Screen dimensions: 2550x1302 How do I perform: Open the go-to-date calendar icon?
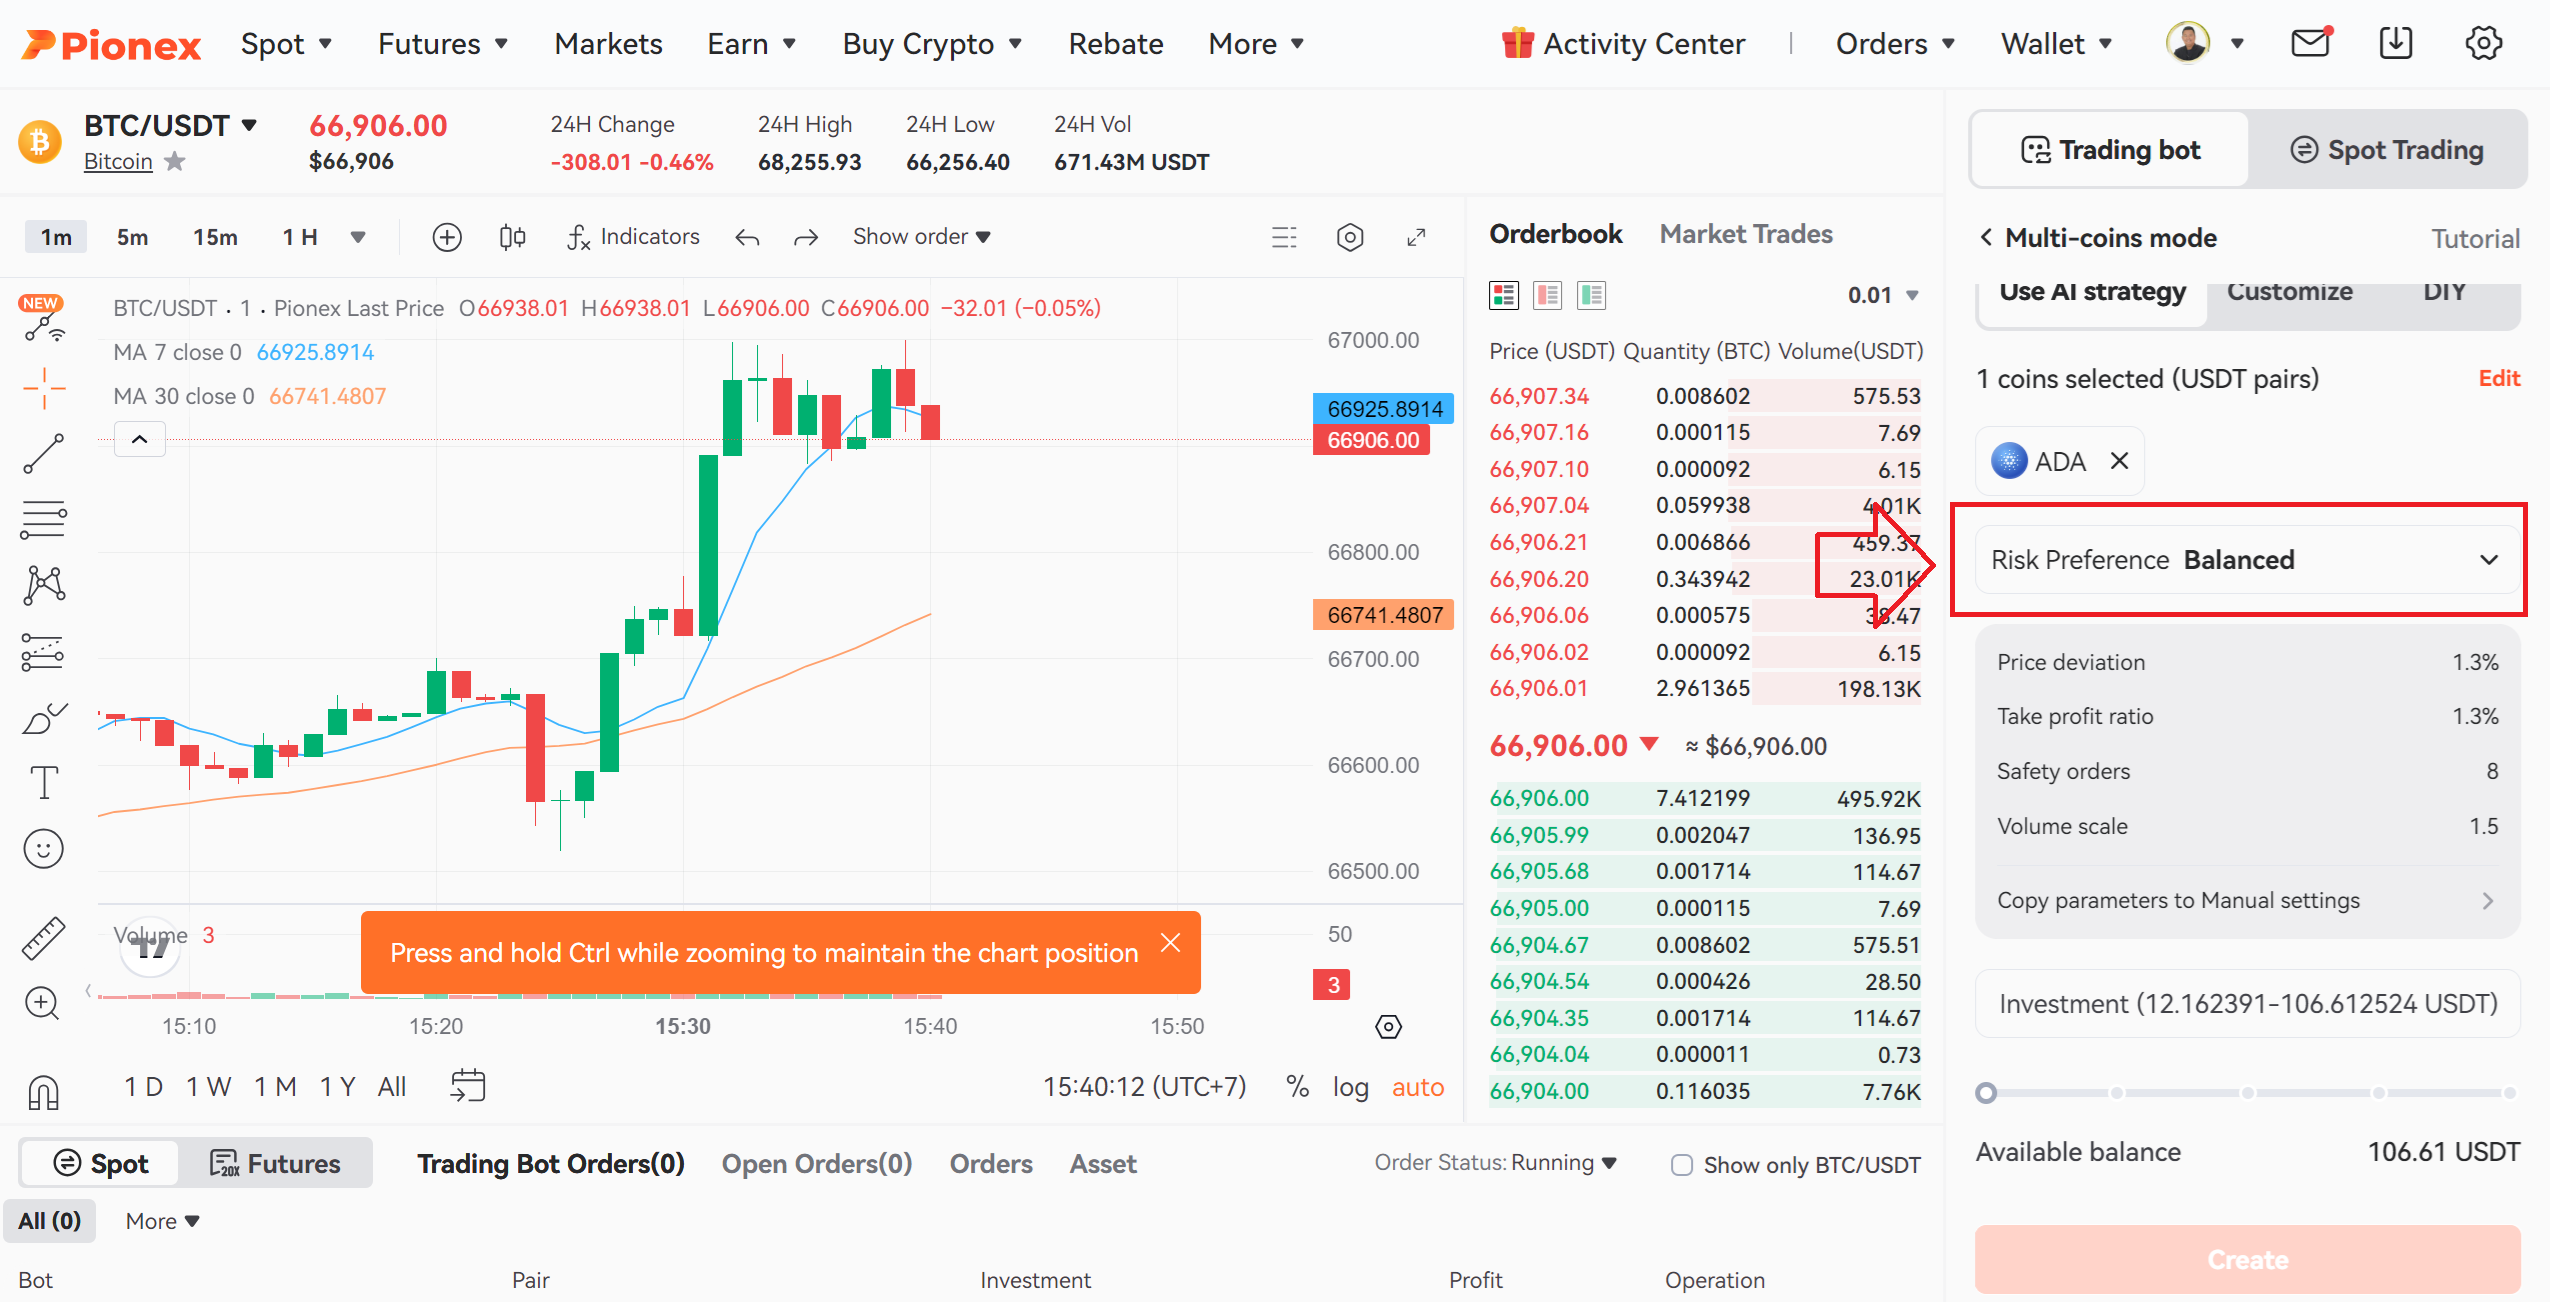point(468,1086)
